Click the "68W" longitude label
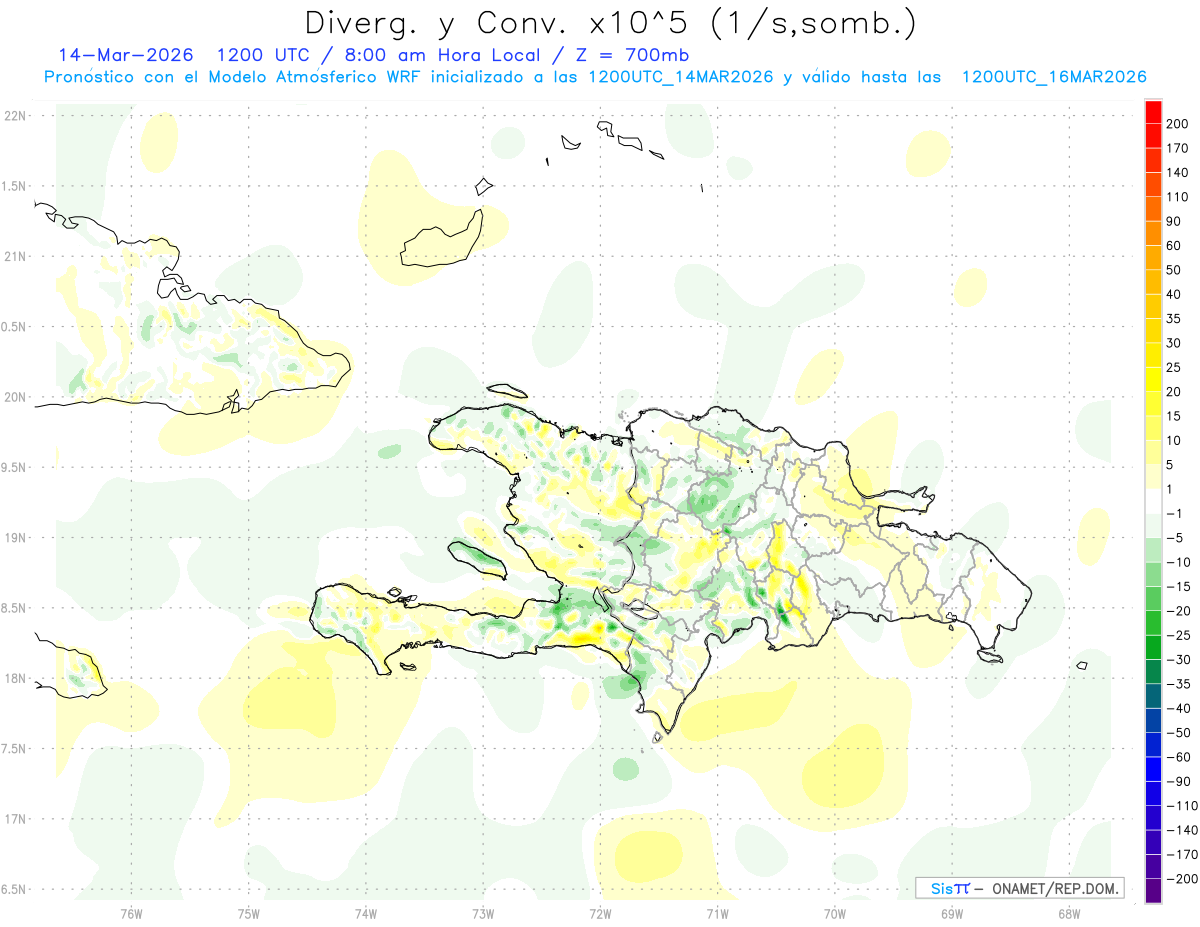 (x=1069, y=914)
